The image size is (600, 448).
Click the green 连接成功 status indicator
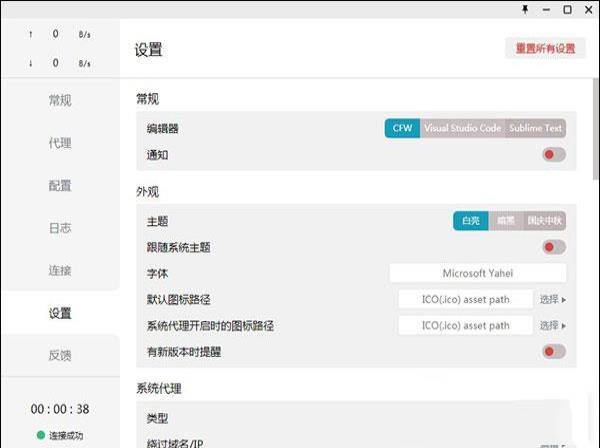tap(60, 435)
